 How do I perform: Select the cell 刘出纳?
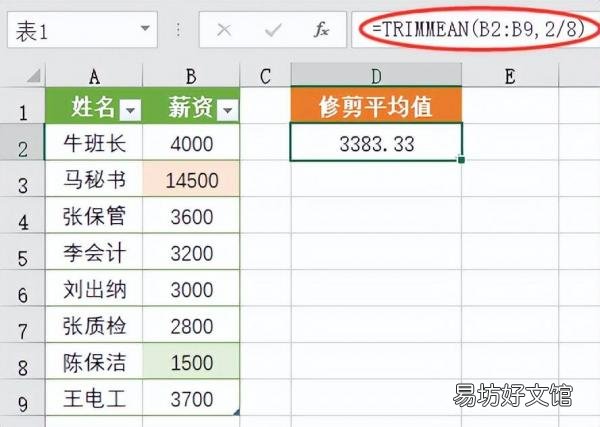coord(94,288)
